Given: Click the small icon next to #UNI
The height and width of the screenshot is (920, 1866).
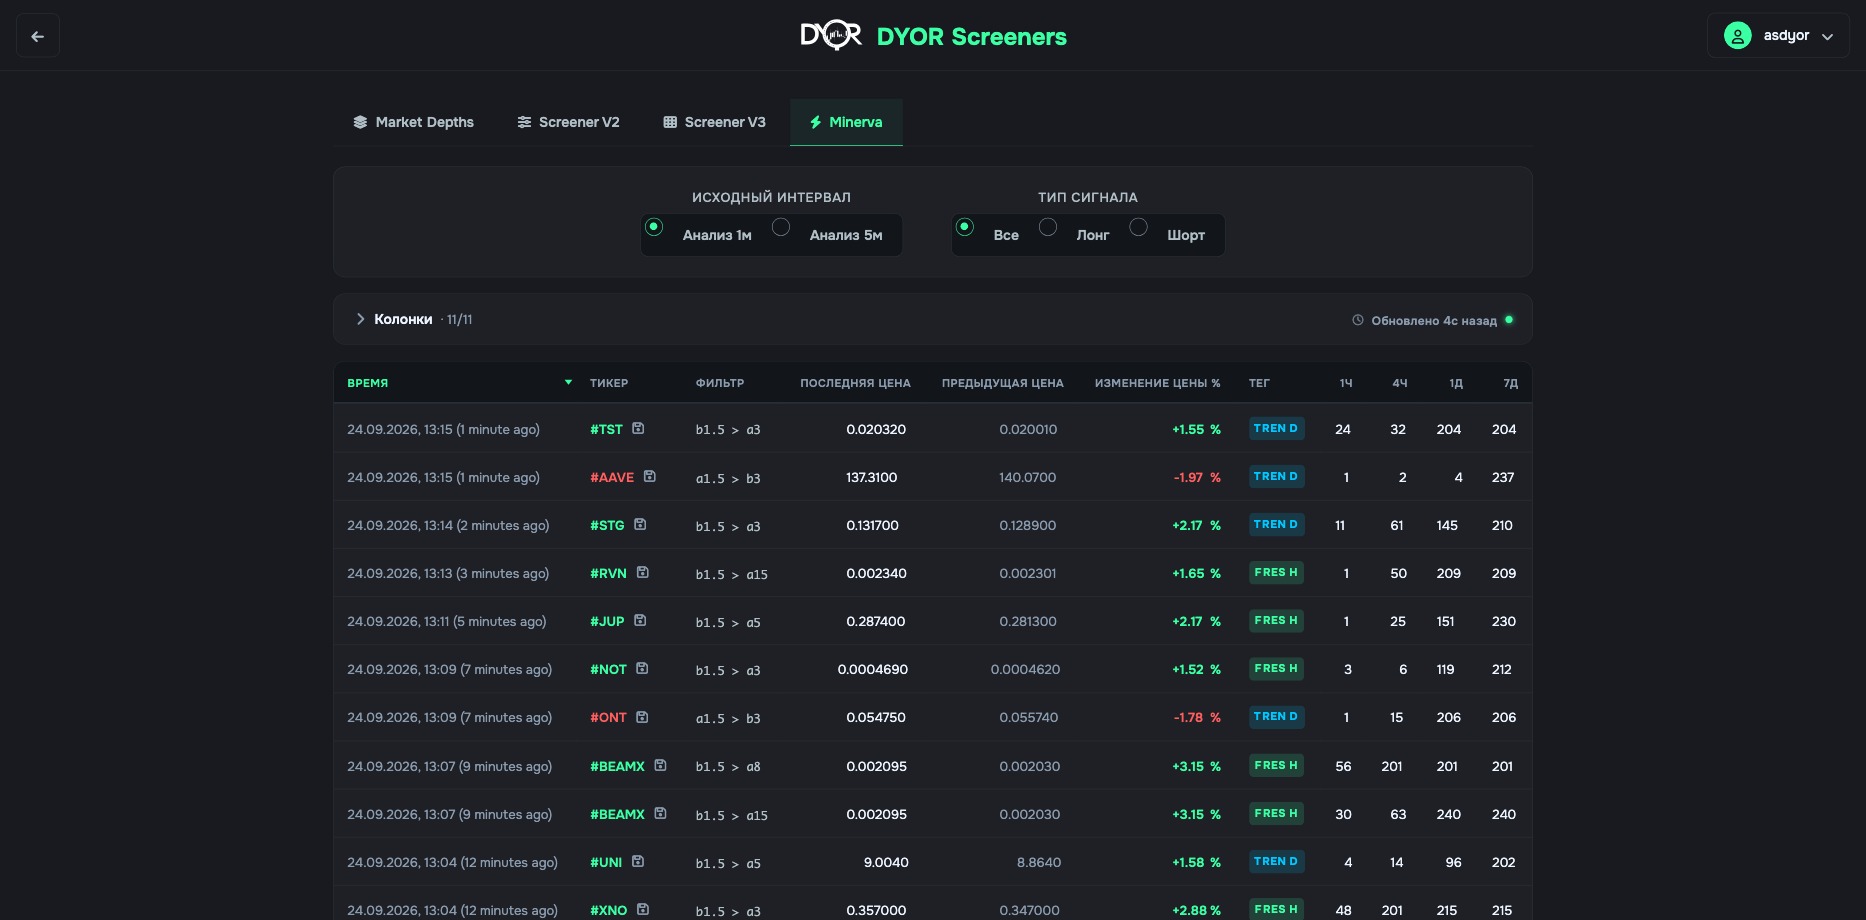Looking at the screenshot, I should 638,861.
